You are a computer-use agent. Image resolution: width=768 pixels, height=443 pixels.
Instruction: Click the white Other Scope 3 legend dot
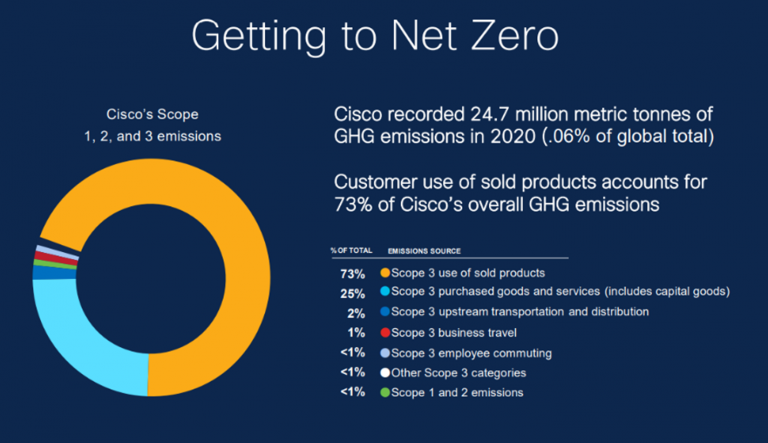pyautogui.click(x=386, y=372)
